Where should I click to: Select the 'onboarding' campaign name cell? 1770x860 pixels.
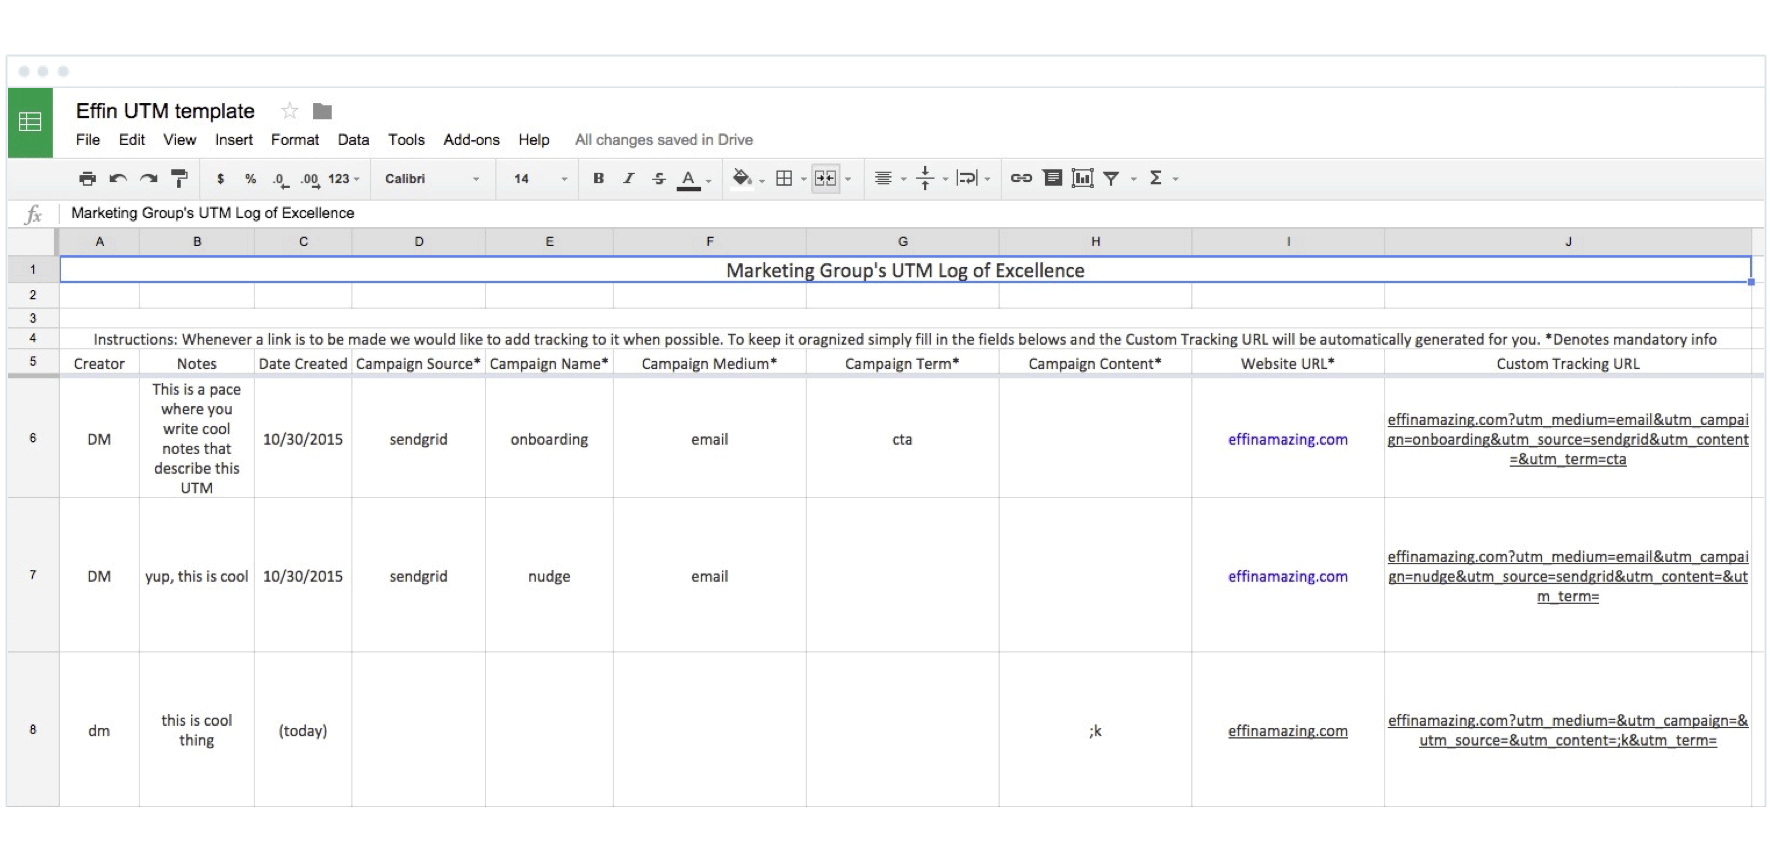(549, 439)
